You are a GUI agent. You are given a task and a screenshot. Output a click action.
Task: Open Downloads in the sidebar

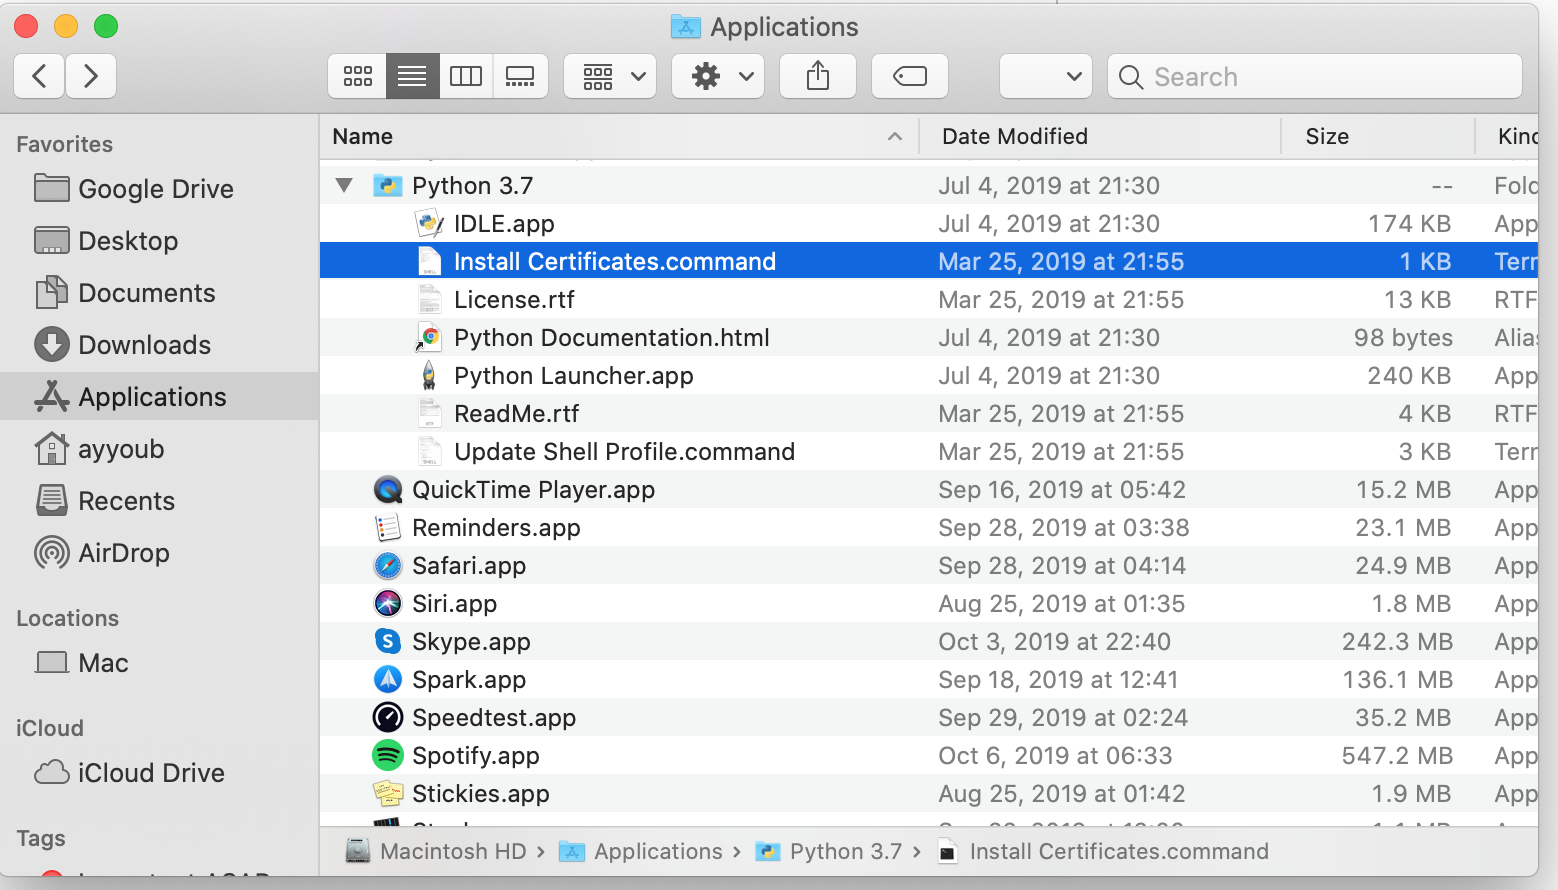click(x=144, y=345)
